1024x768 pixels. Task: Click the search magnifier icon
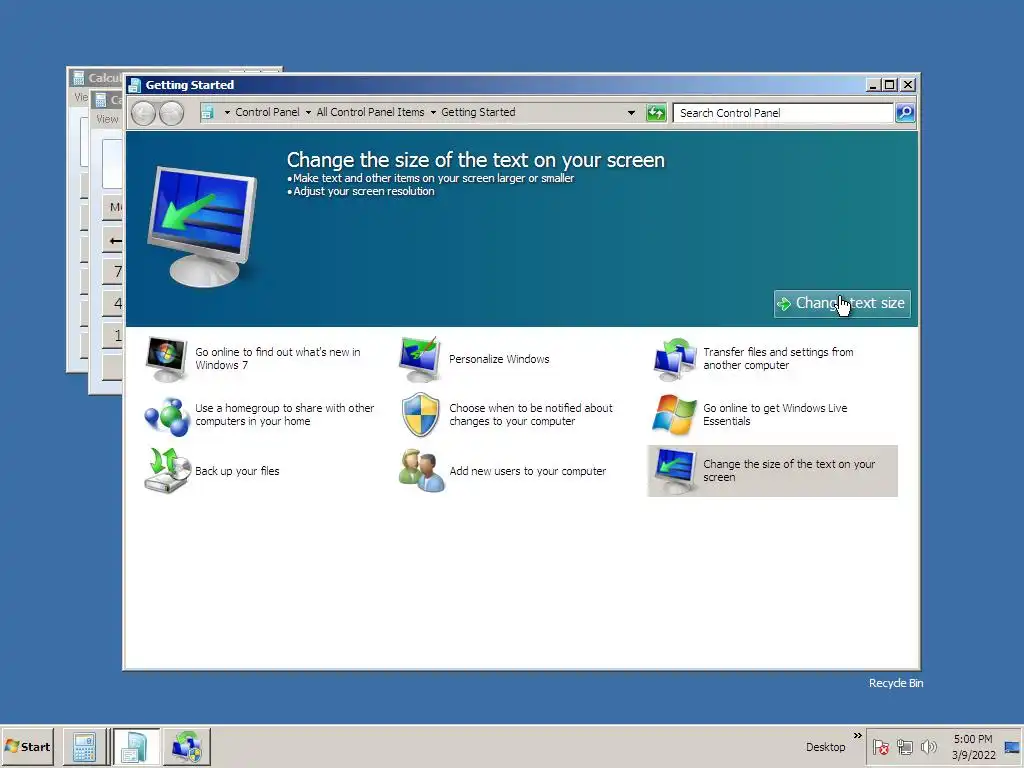click(x=904, y=113)
